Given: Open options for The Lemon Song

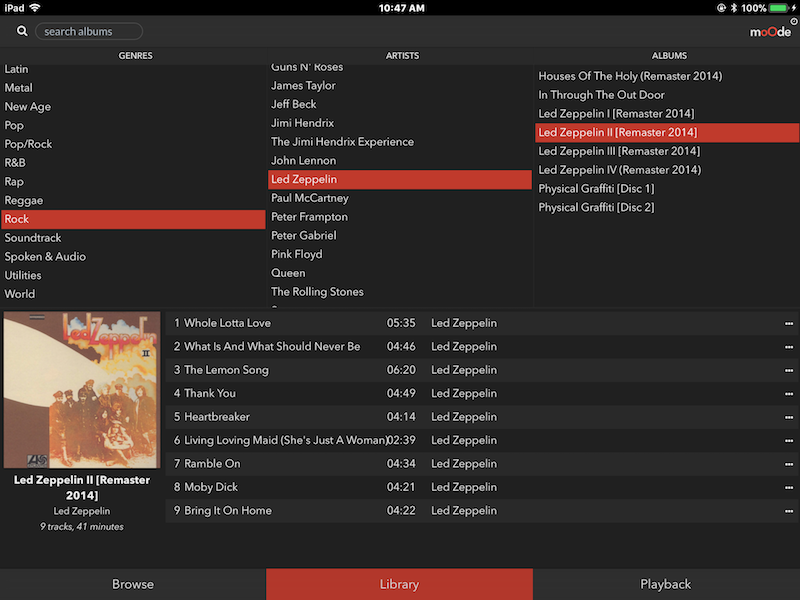Looking at the screenshot, I should [789, 370].
